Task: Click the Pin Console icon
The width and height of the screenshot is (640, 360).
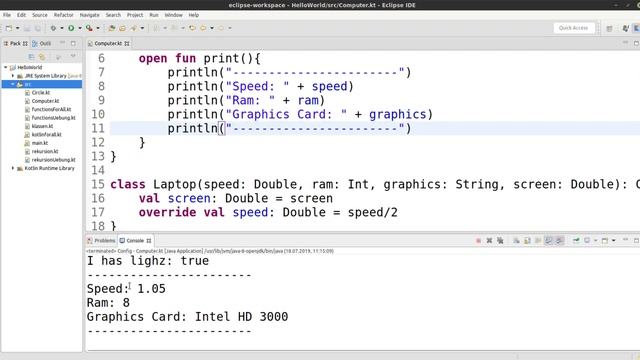Action: pos(576,240)
